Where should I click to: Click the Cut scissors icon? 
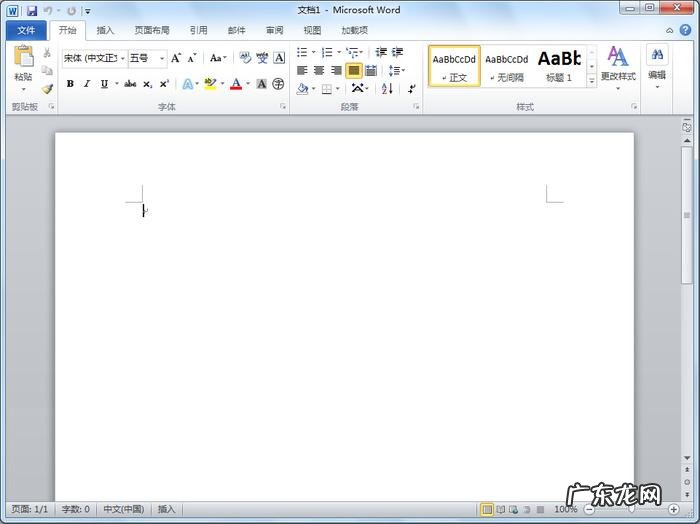click(x=47, y=53)
